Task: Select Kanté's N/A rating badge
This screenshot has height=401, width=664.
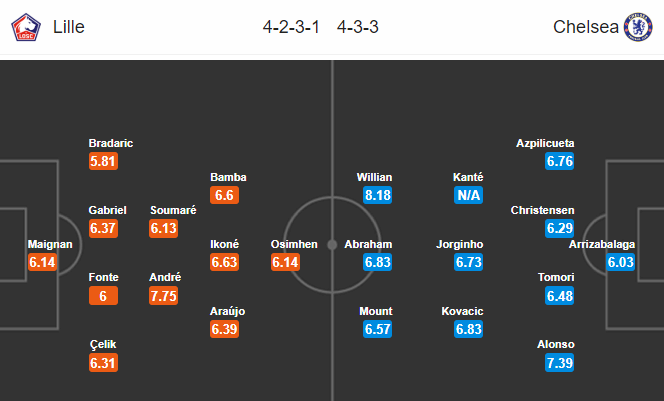Action: point(468,195)
